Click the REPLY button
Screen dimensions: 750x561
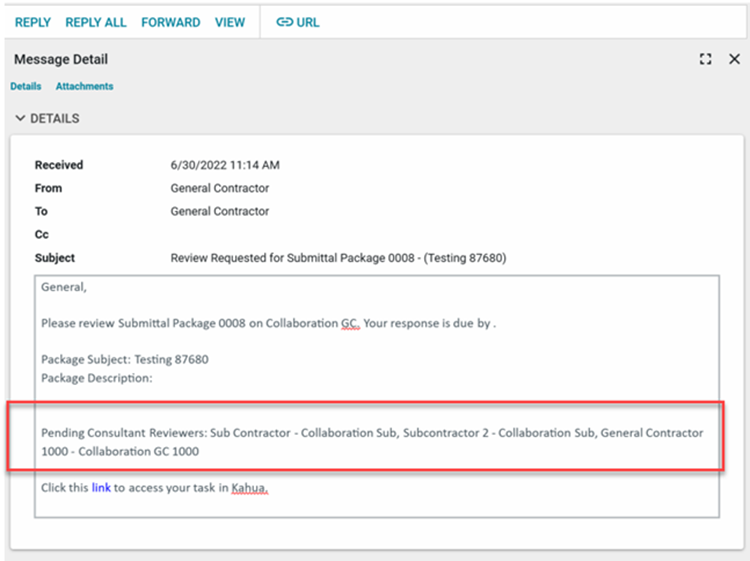pos(32,22)
